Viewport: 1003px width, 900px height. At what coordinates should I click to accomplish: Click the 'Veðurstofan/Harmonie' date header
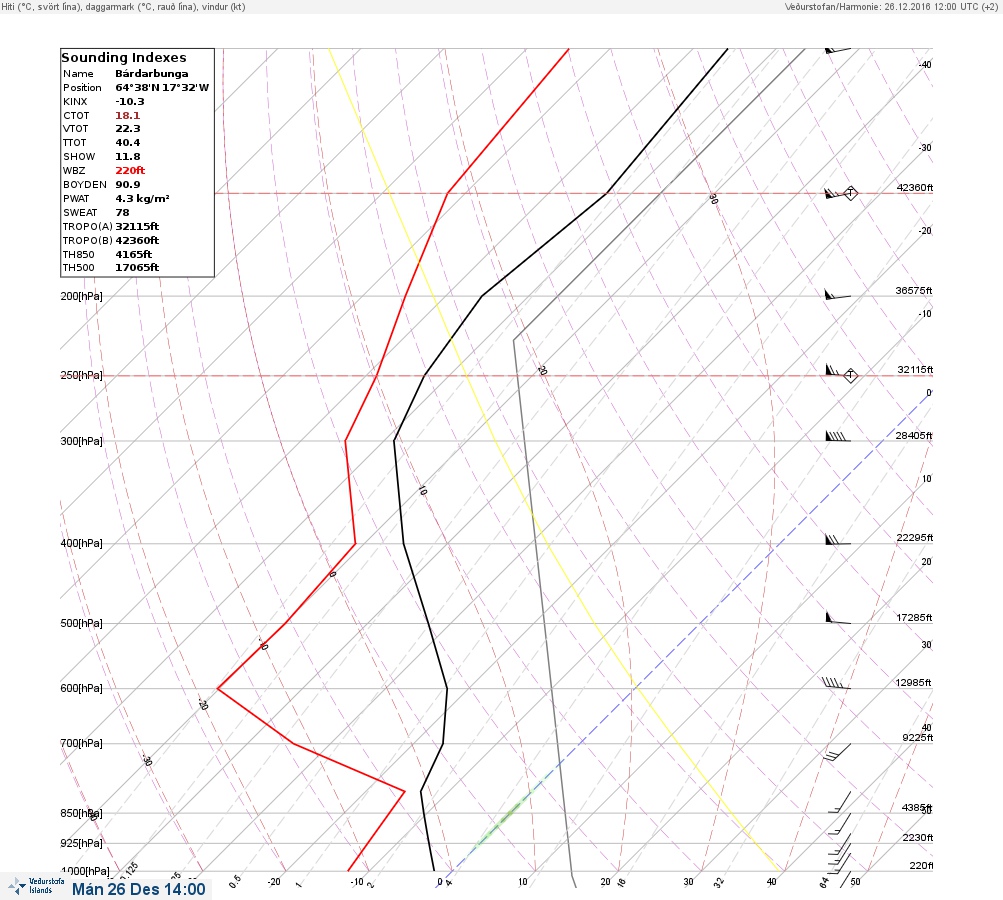893,7
